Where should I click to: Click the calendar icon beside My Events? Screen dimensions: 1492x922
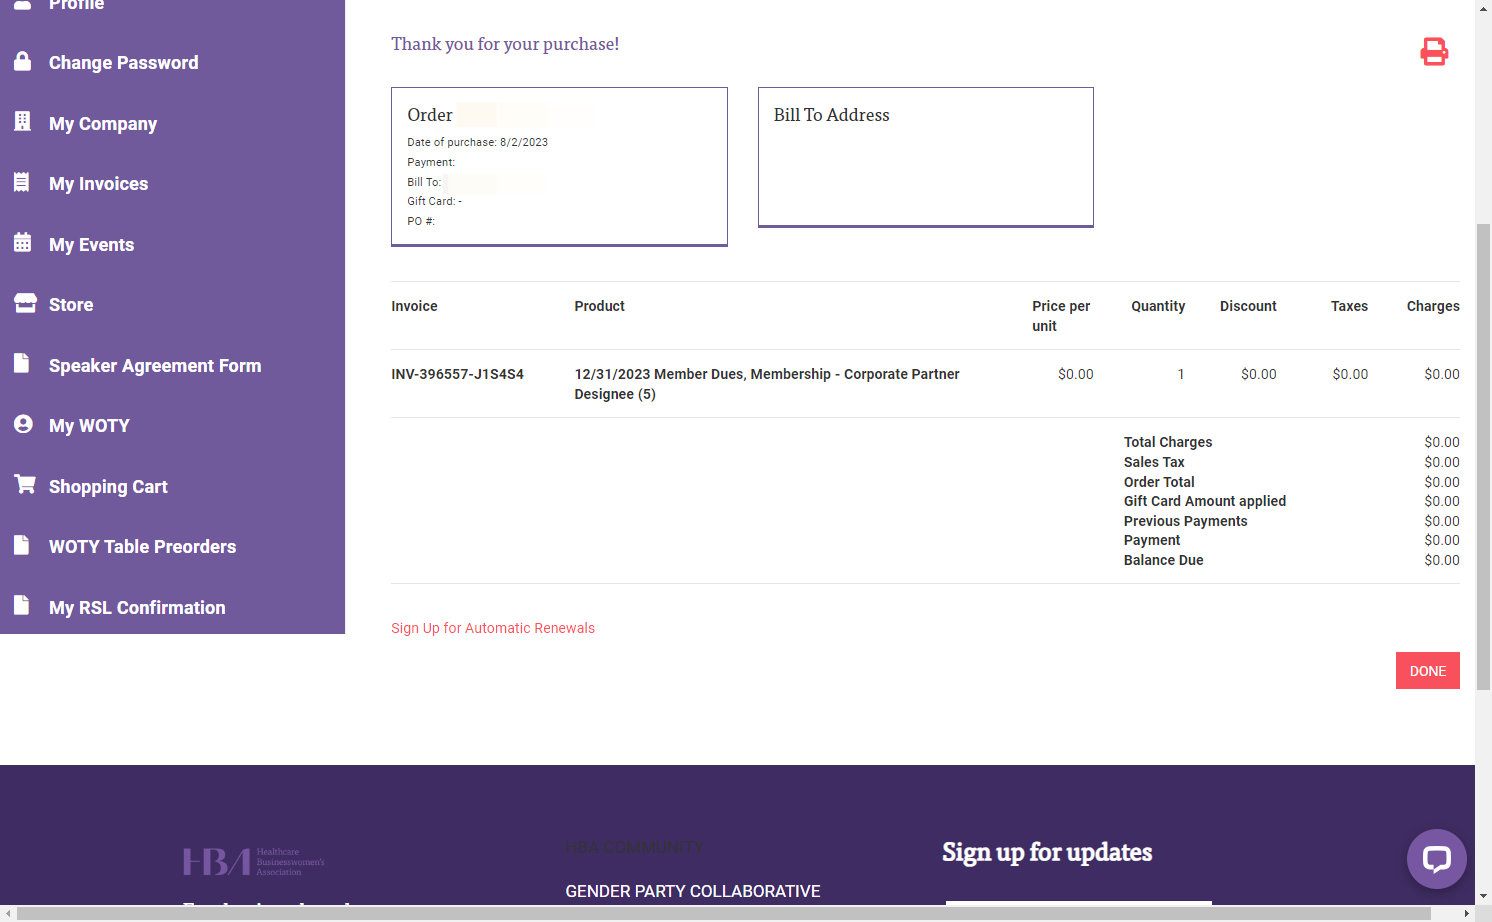(23, 243)
